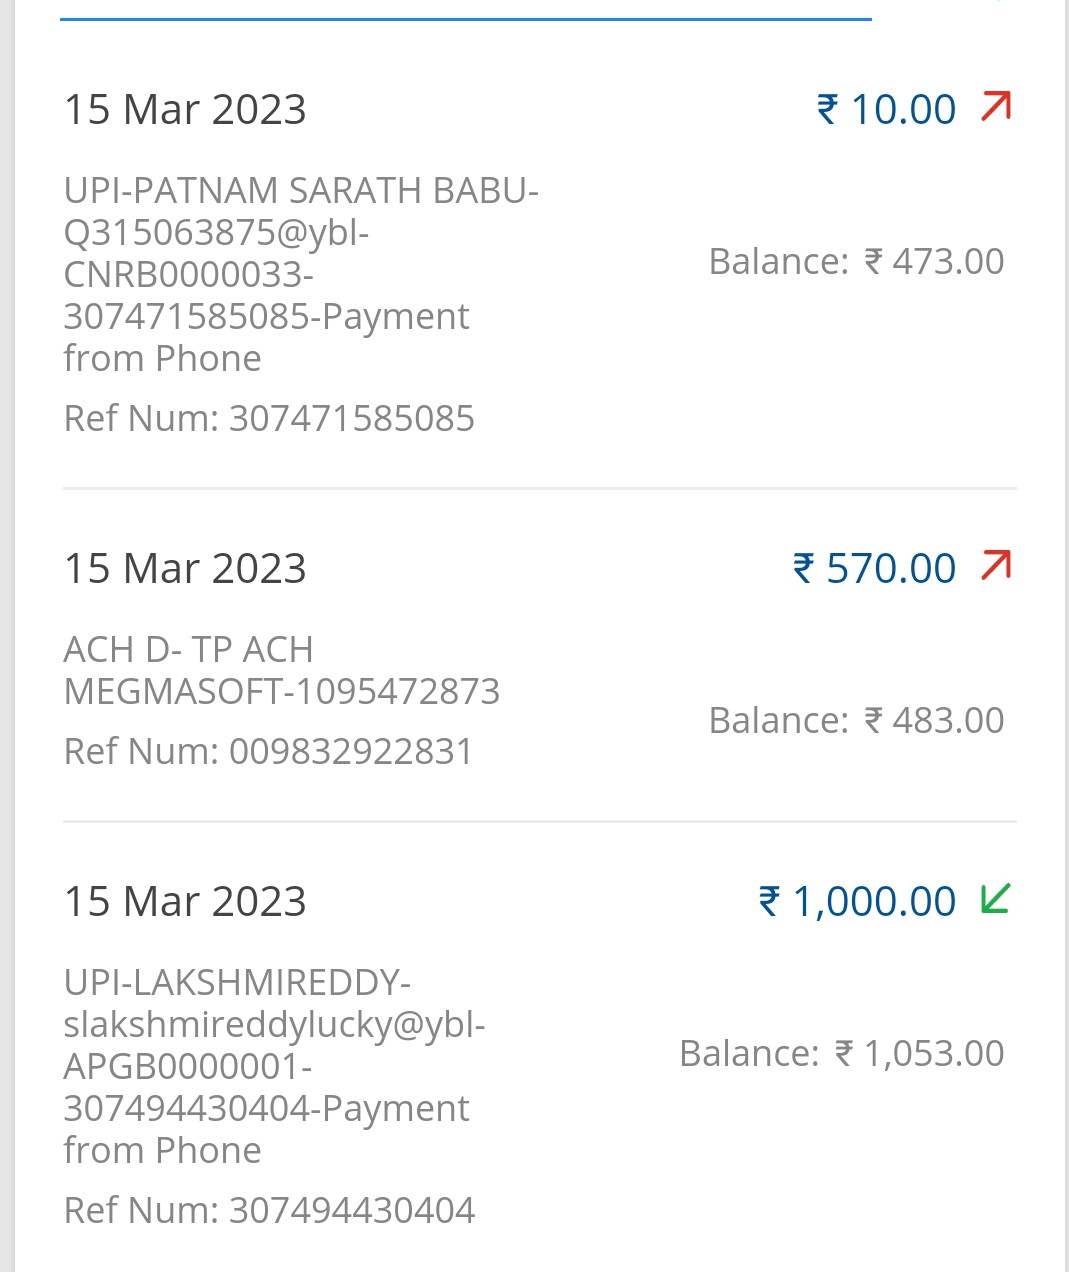Open UPI-LAKSHMIREDDY transaction details

(x=237, y=983)
